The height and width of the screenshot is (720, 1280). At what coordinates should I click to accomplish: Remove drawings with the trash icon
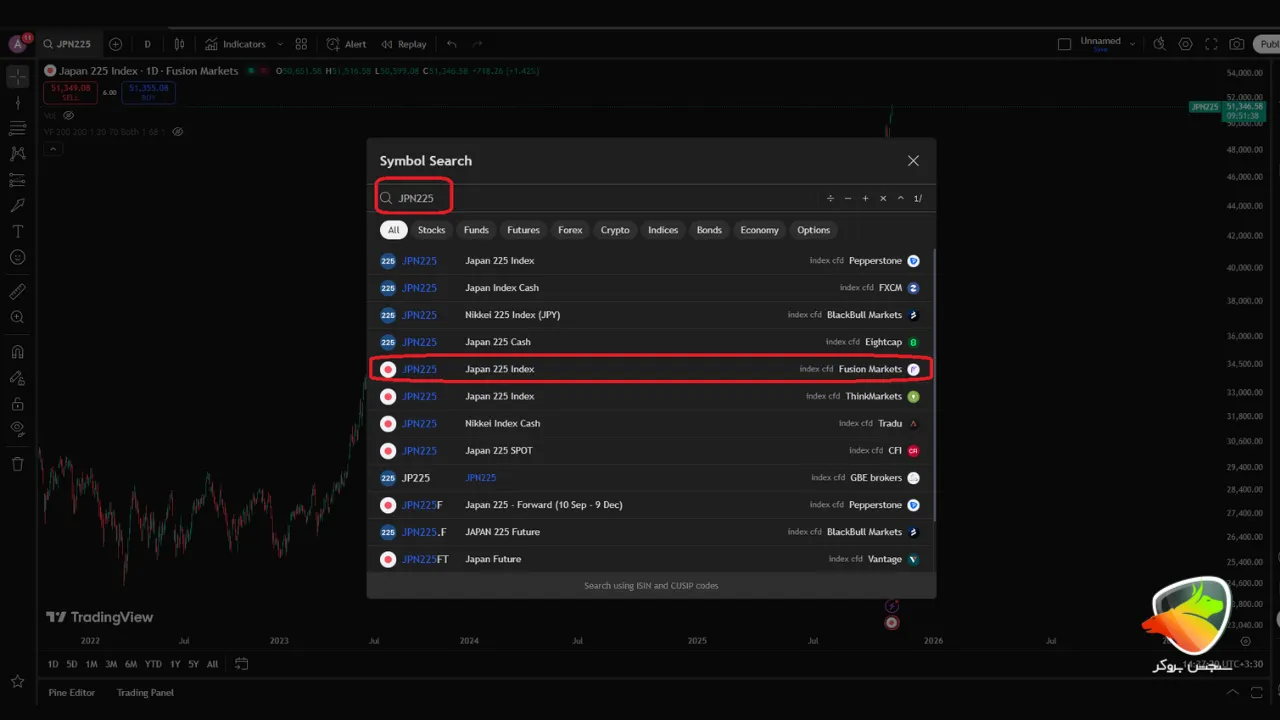pyautogui.click(x=17, y=464)
